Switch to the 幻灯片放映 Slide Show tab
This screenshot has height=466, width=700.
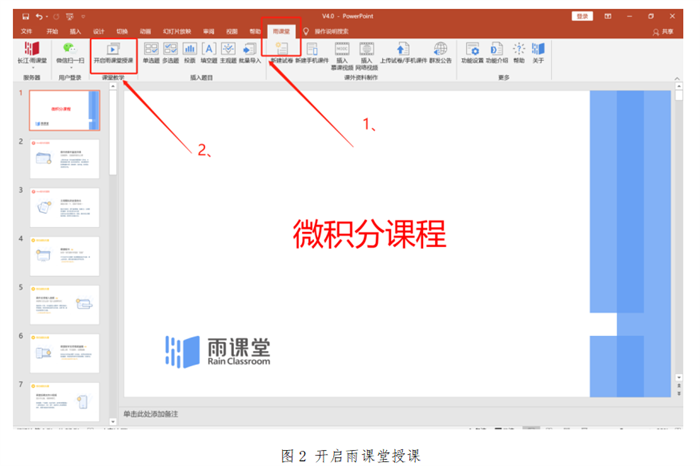pos(177,31)
